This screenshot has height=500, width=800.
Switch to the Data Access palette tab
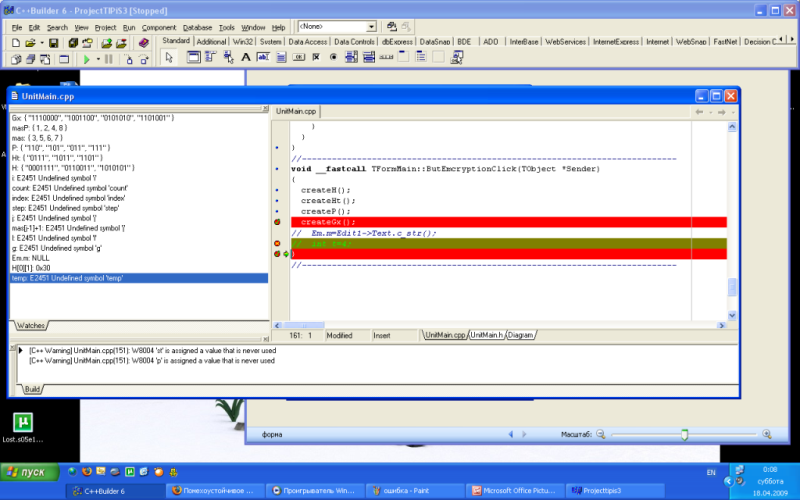(308, 42)
